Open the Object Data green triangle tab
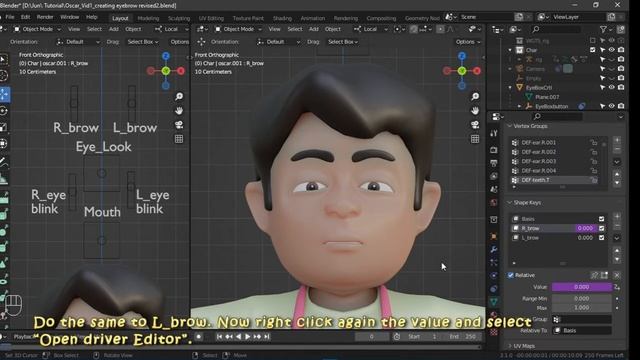 pos(493,302)
